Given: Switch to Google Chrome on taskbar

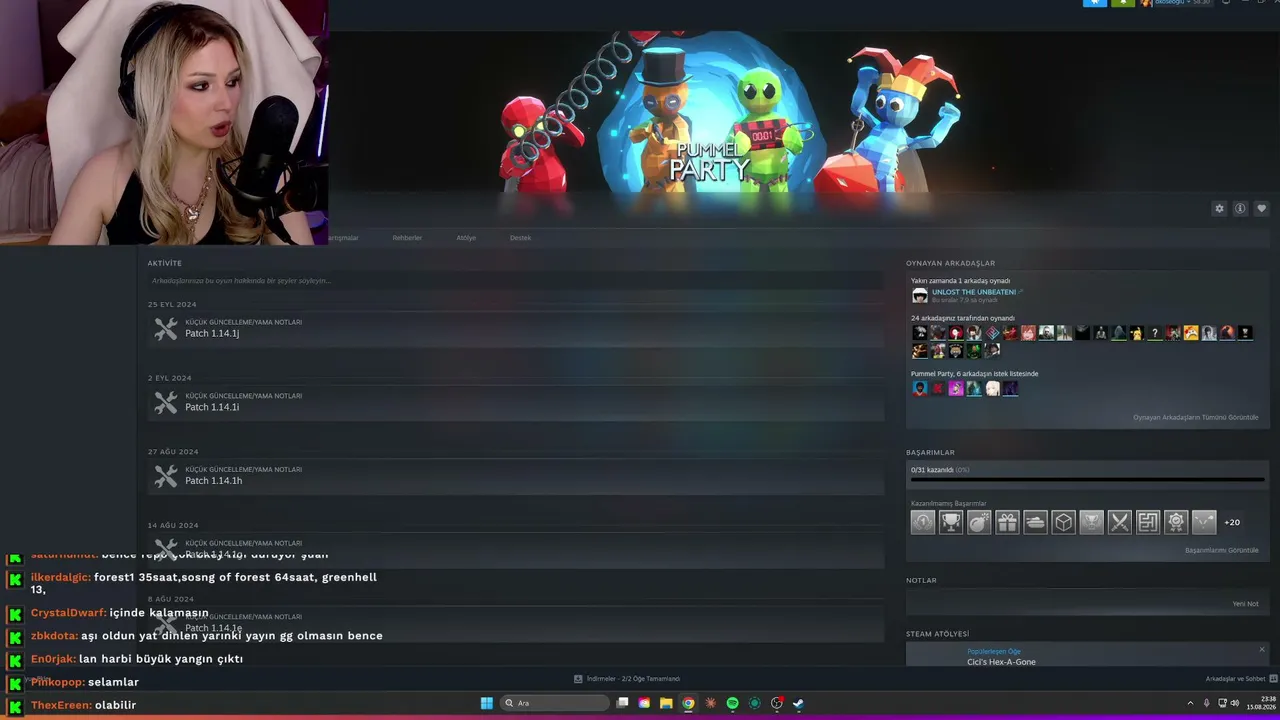Looking at the screenshot, I should [x=688, y=703].
